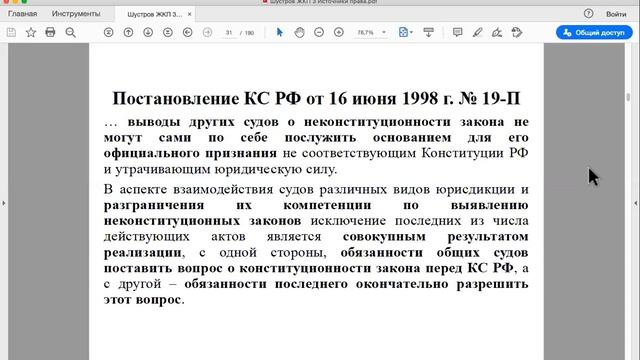Click the words неконституционных законов
The image size is (640, 360).
click(x=202, y=221)
